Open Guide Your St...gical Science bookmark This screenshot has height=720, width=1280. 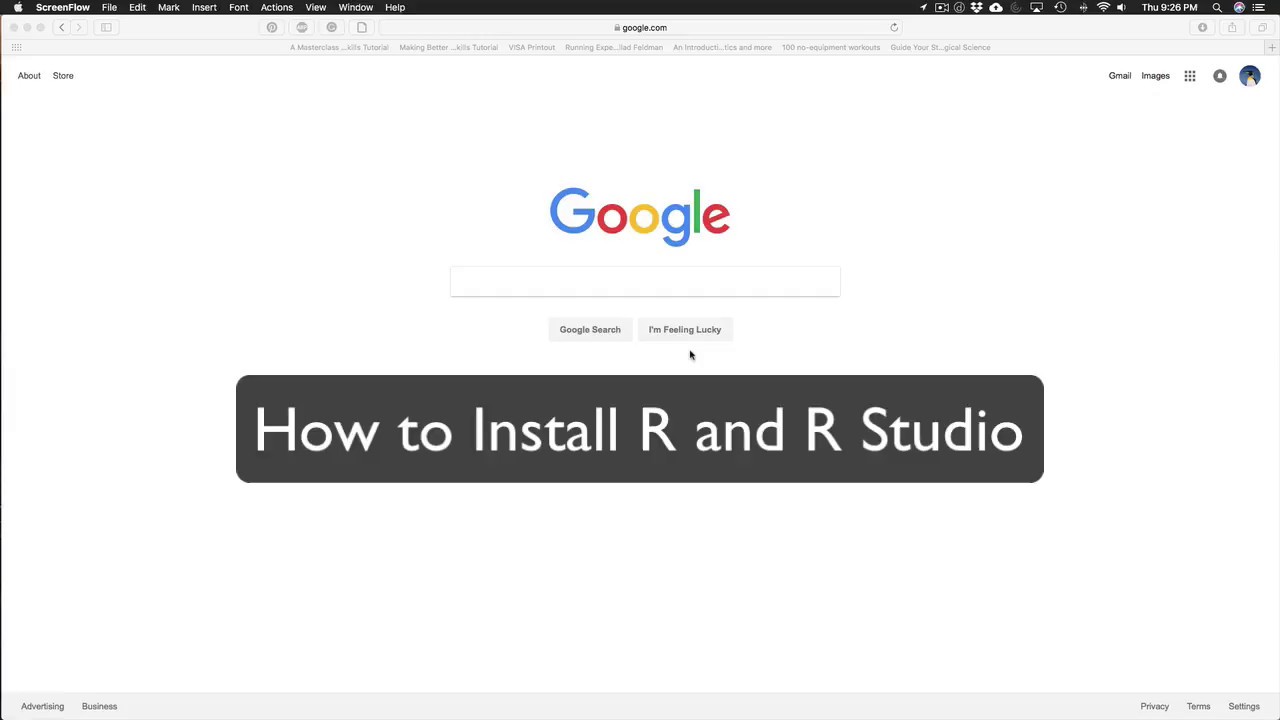(940, 47)
